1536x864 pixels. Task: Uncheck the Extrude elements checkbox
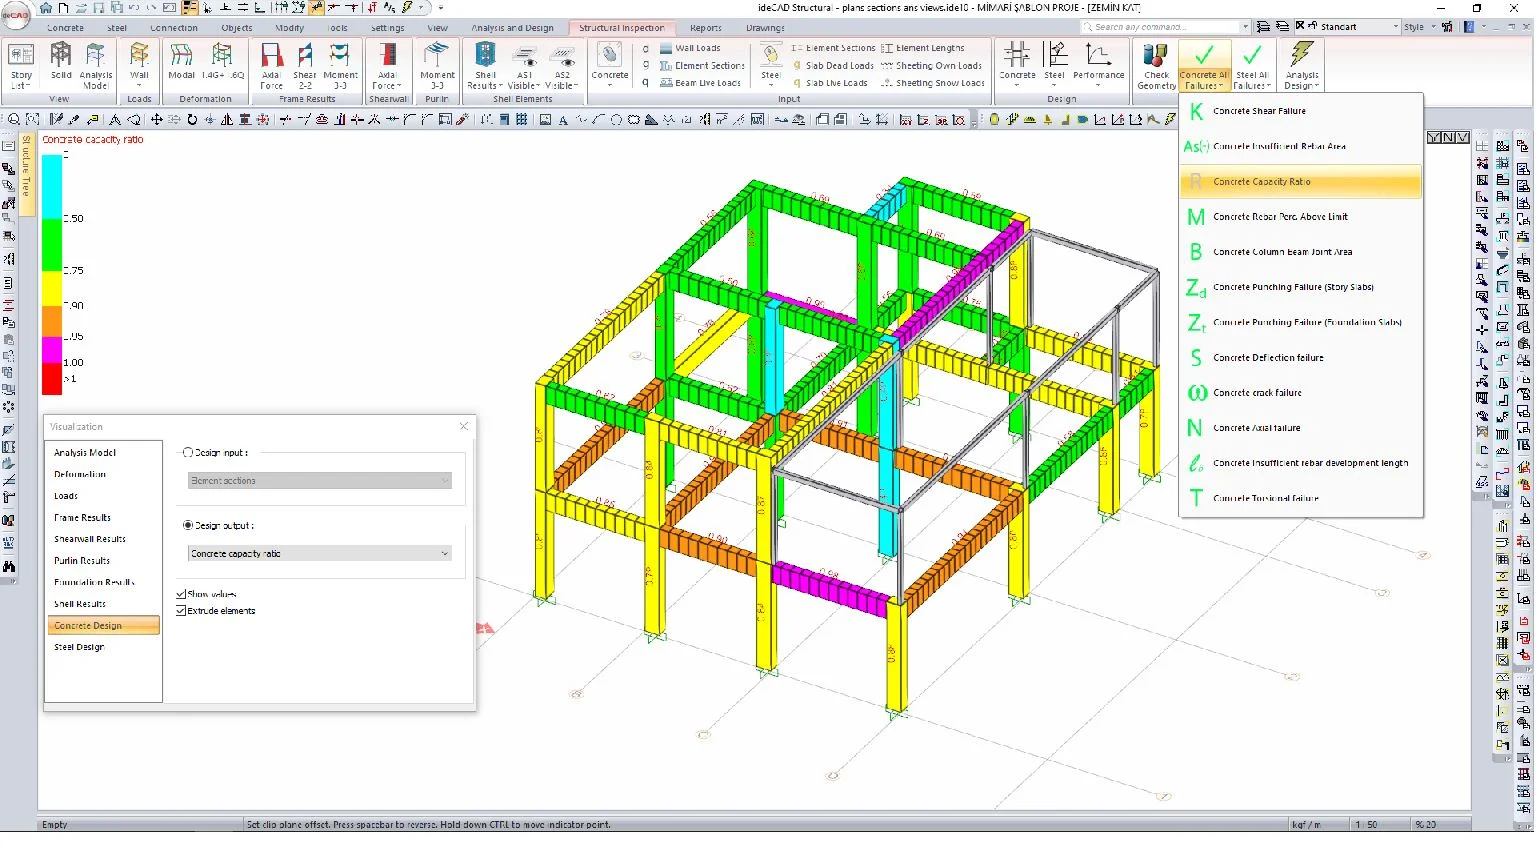181,610
